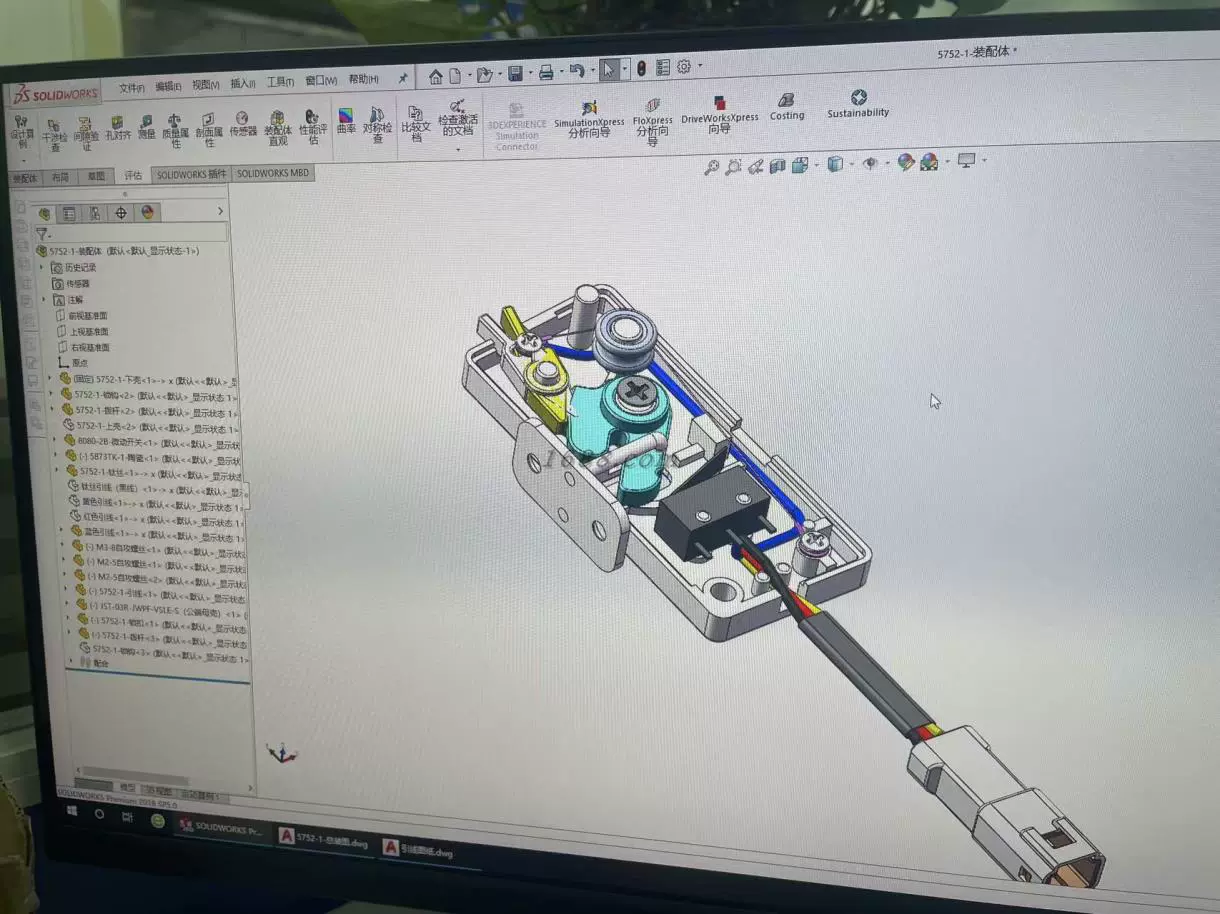Pin the menu bar with the pushpin

coord(403,78)
